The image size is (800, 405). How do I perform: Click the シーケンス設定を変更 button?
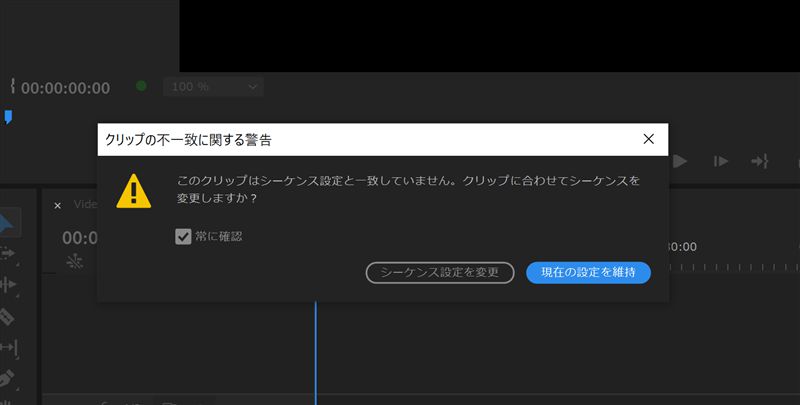(440, 272)
